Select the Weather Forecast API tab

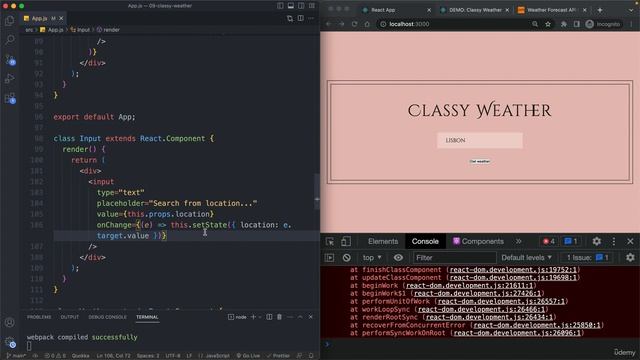552,10
